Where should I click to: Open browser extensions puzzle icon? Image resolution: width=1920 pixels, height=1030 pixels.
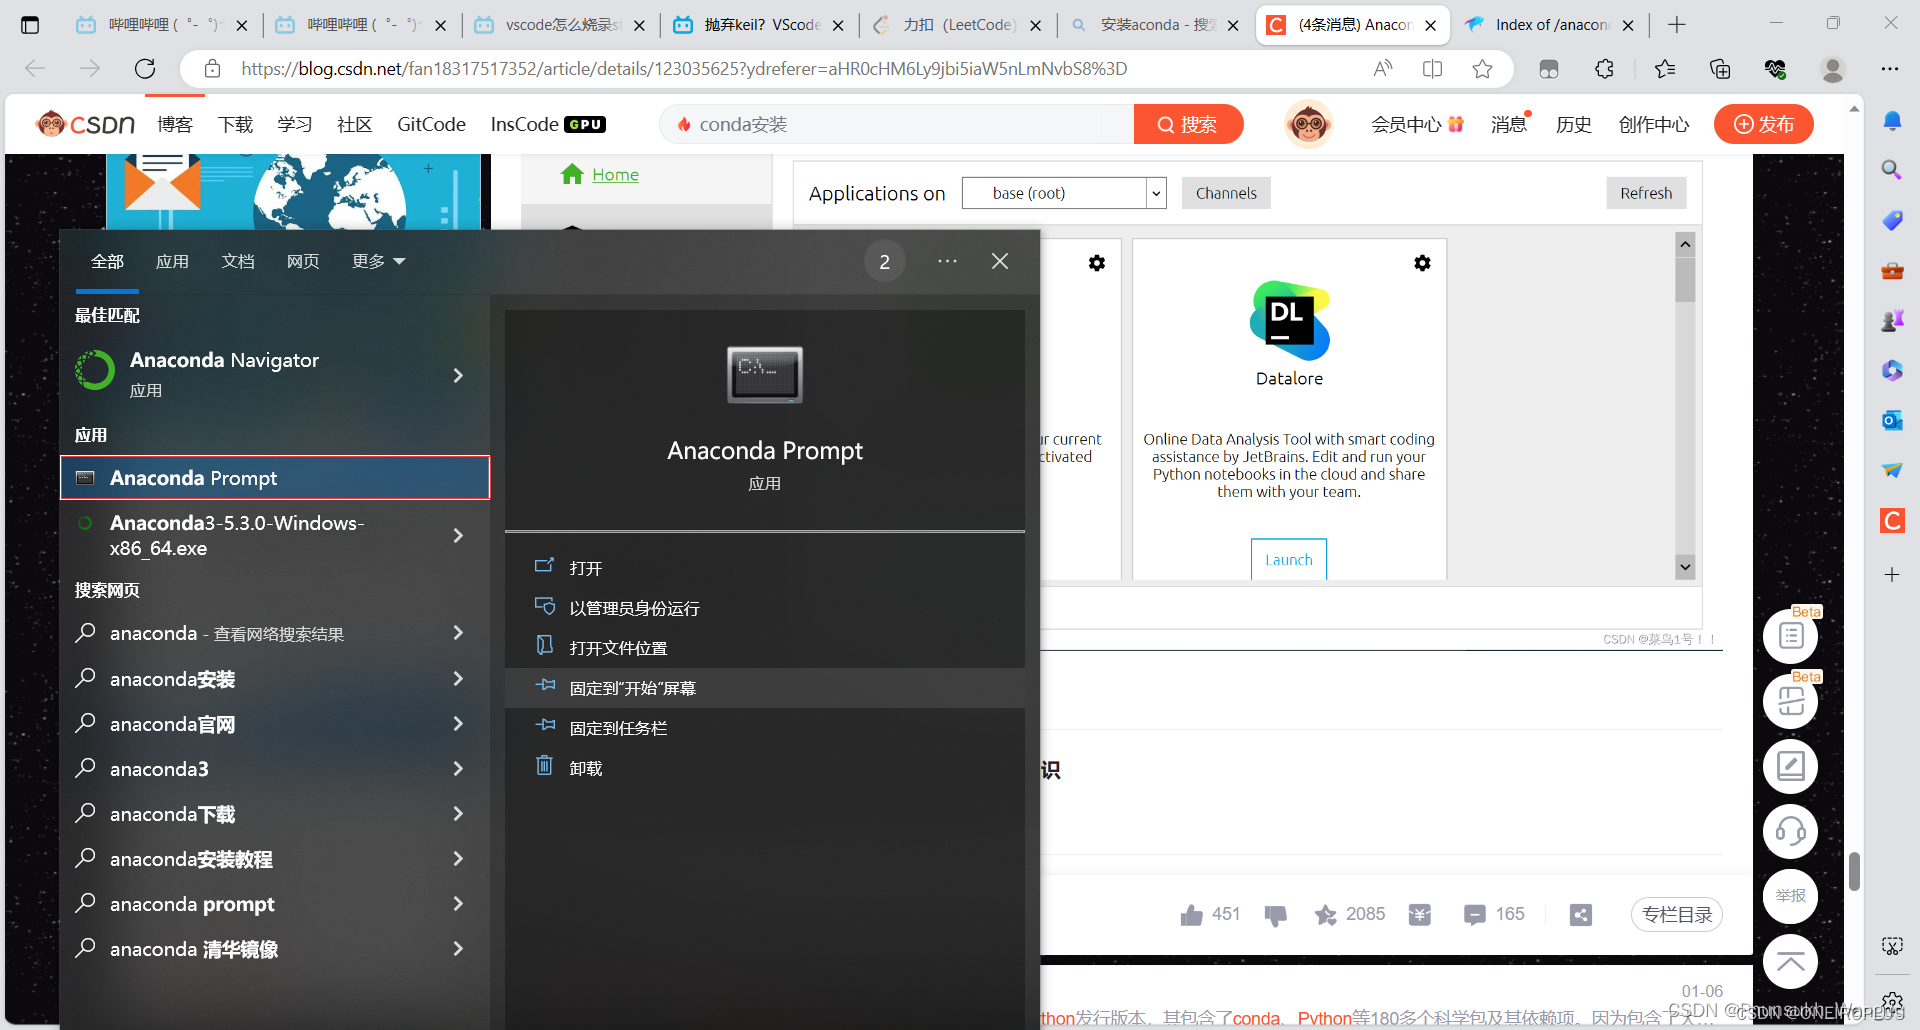(x=1604, y=68)
